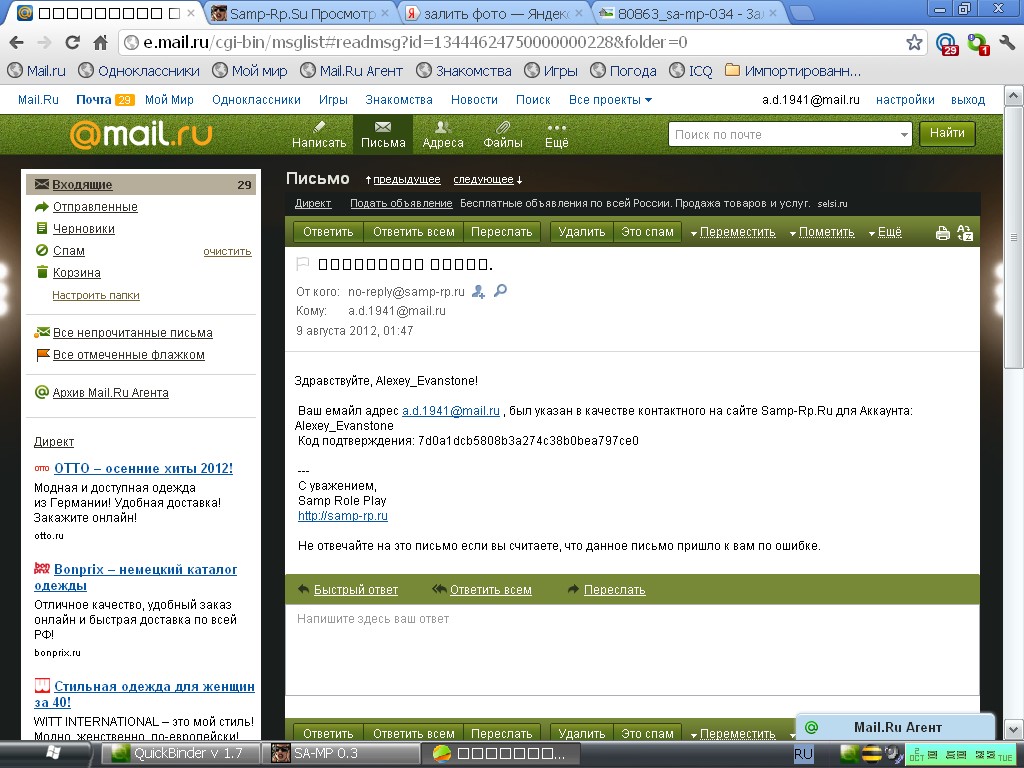Screen dimensions: 1024x768
Task: Show Все непрочитанные письма
Action: [x=133, y=333]
